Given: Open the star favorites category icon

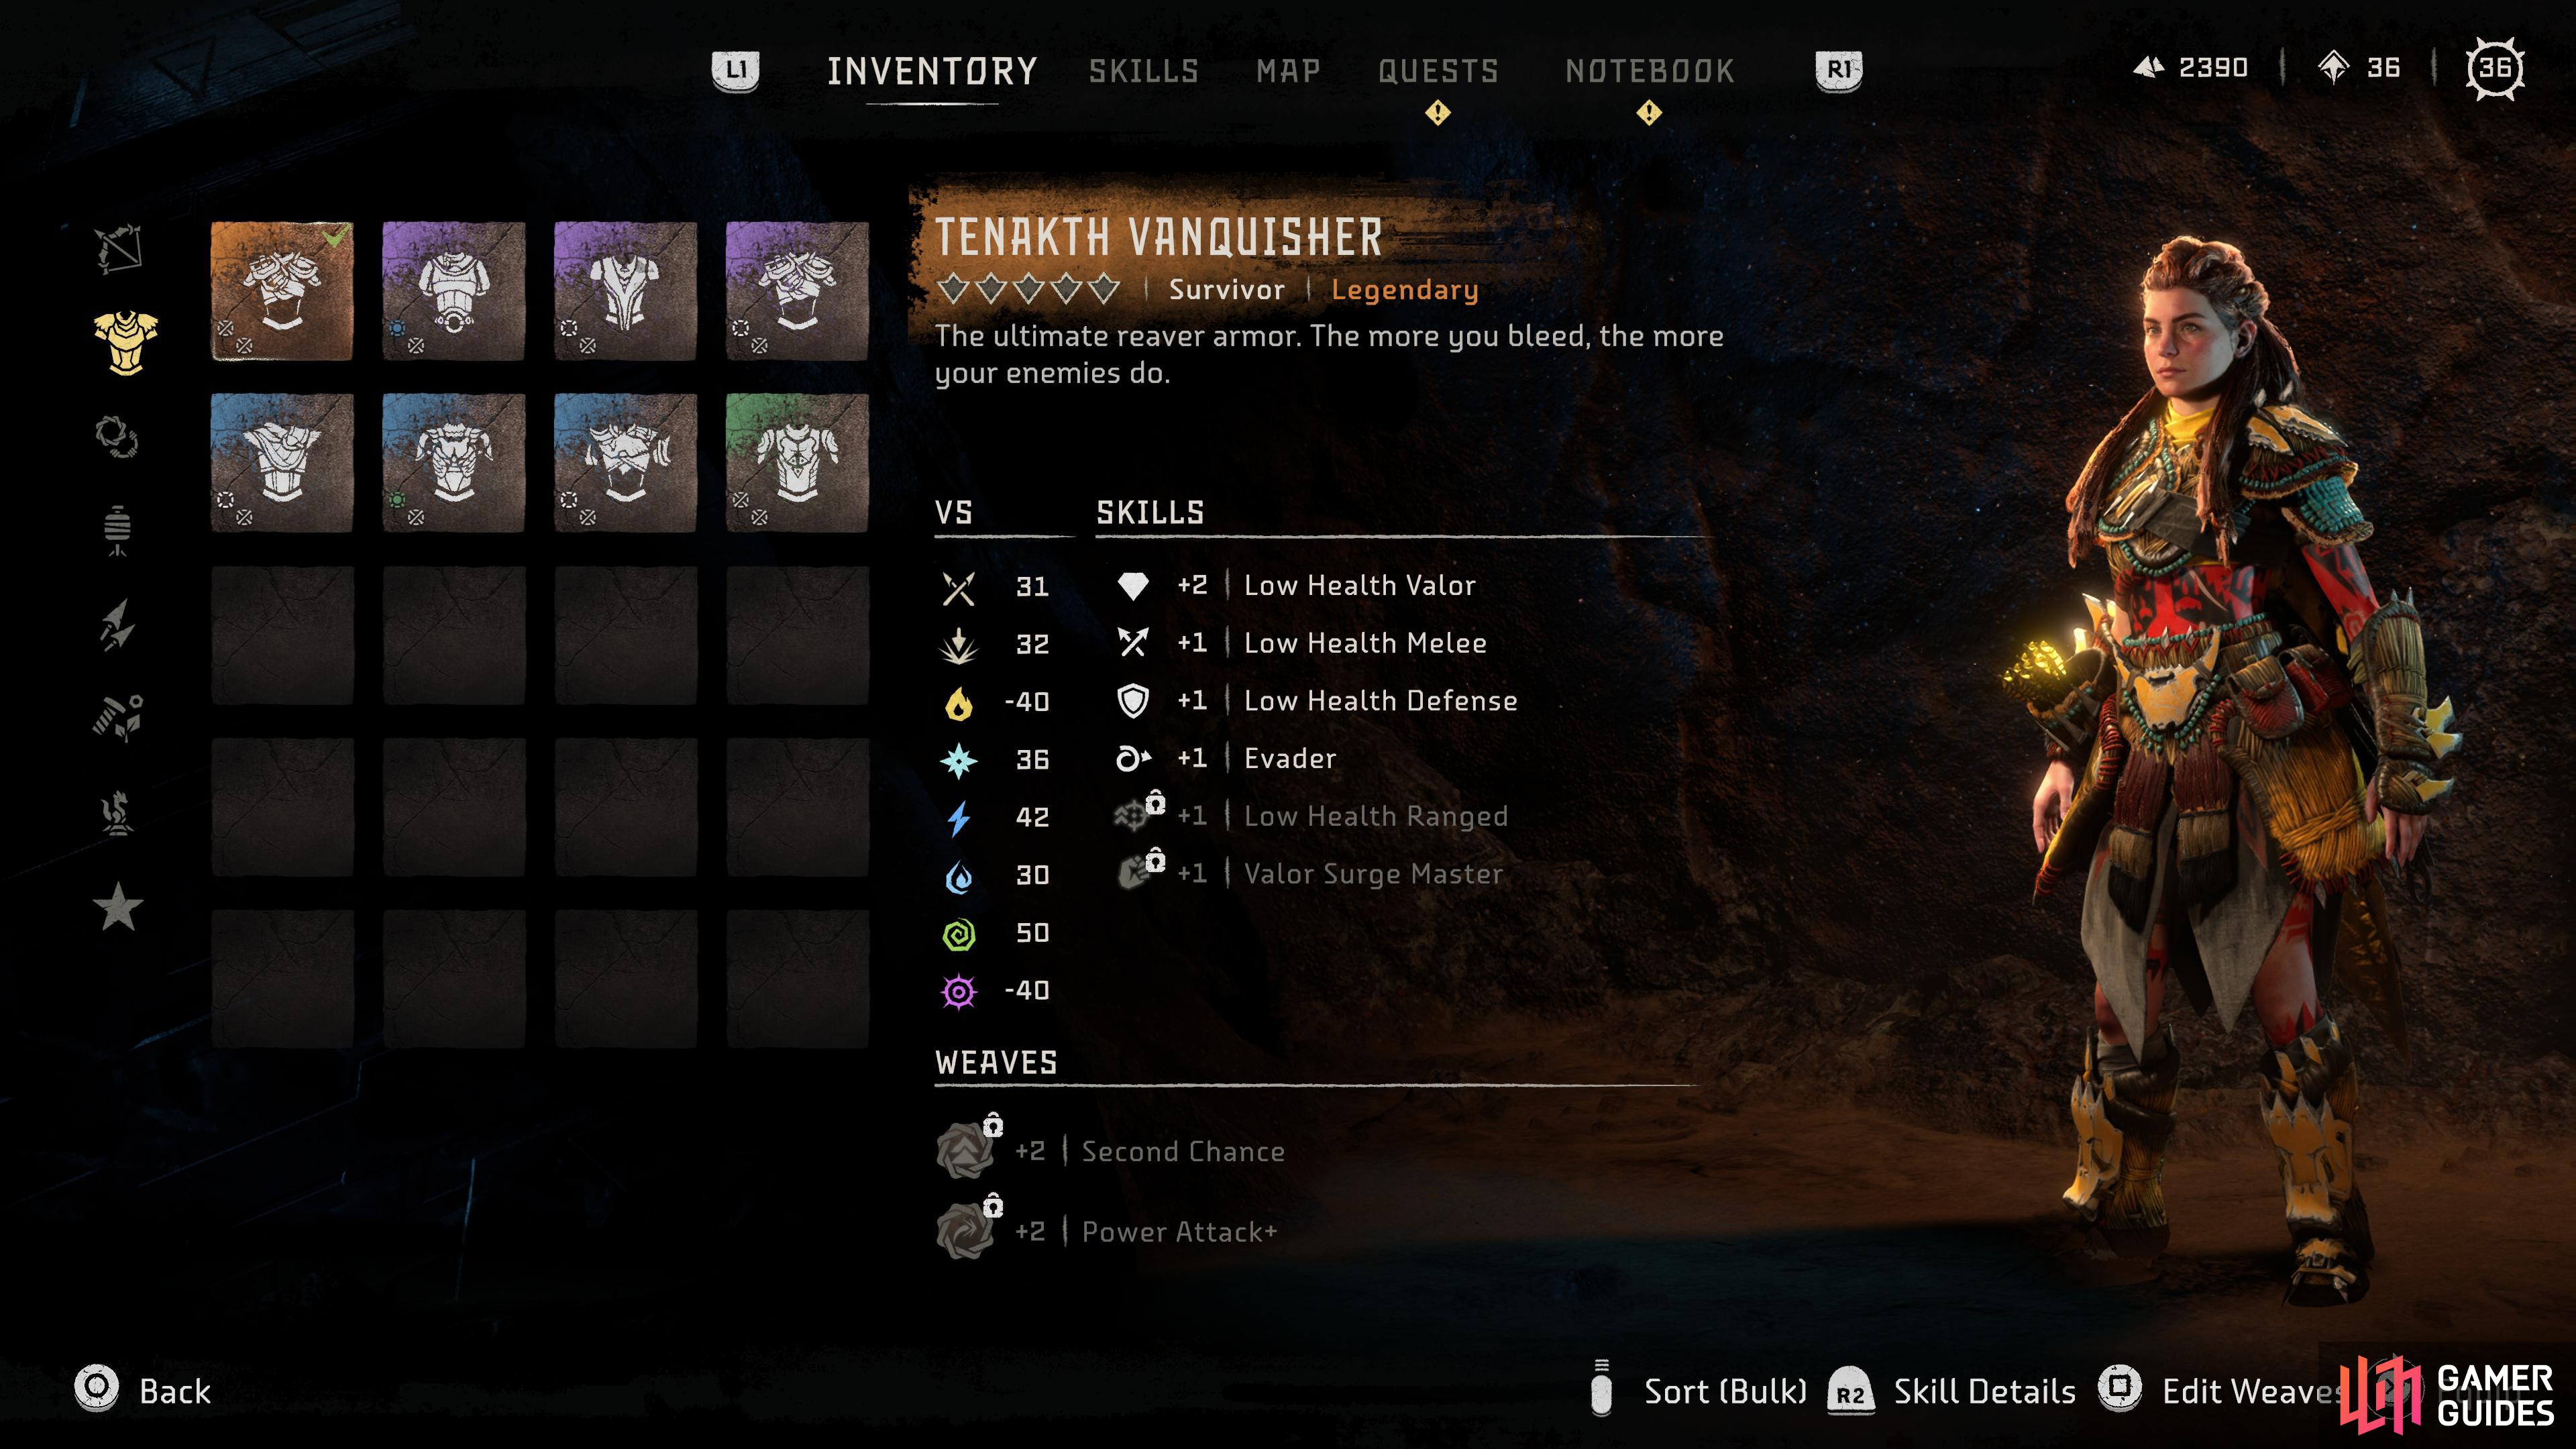Looking at the screenshot, I should pos(118,906).
